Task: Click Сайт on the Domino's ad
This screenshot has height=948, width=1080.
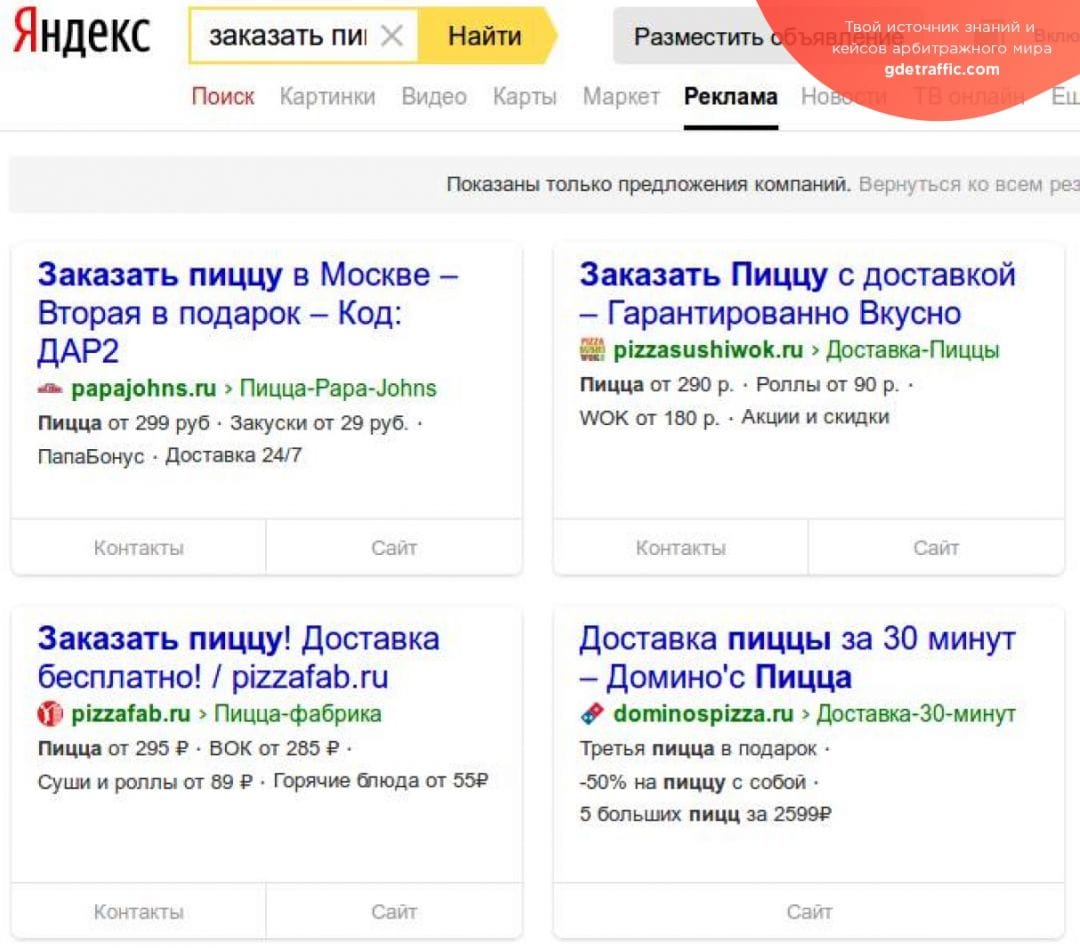Action: tap(810, 911)
